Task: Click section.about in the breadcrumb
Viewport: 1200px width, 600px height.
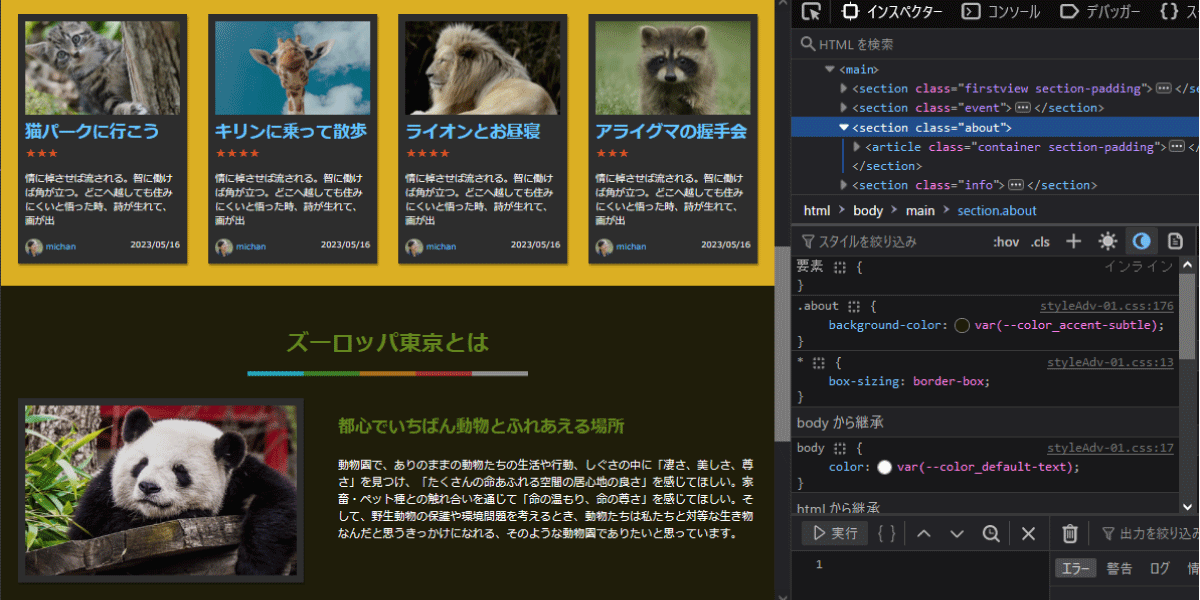Action: pos(997,211)
